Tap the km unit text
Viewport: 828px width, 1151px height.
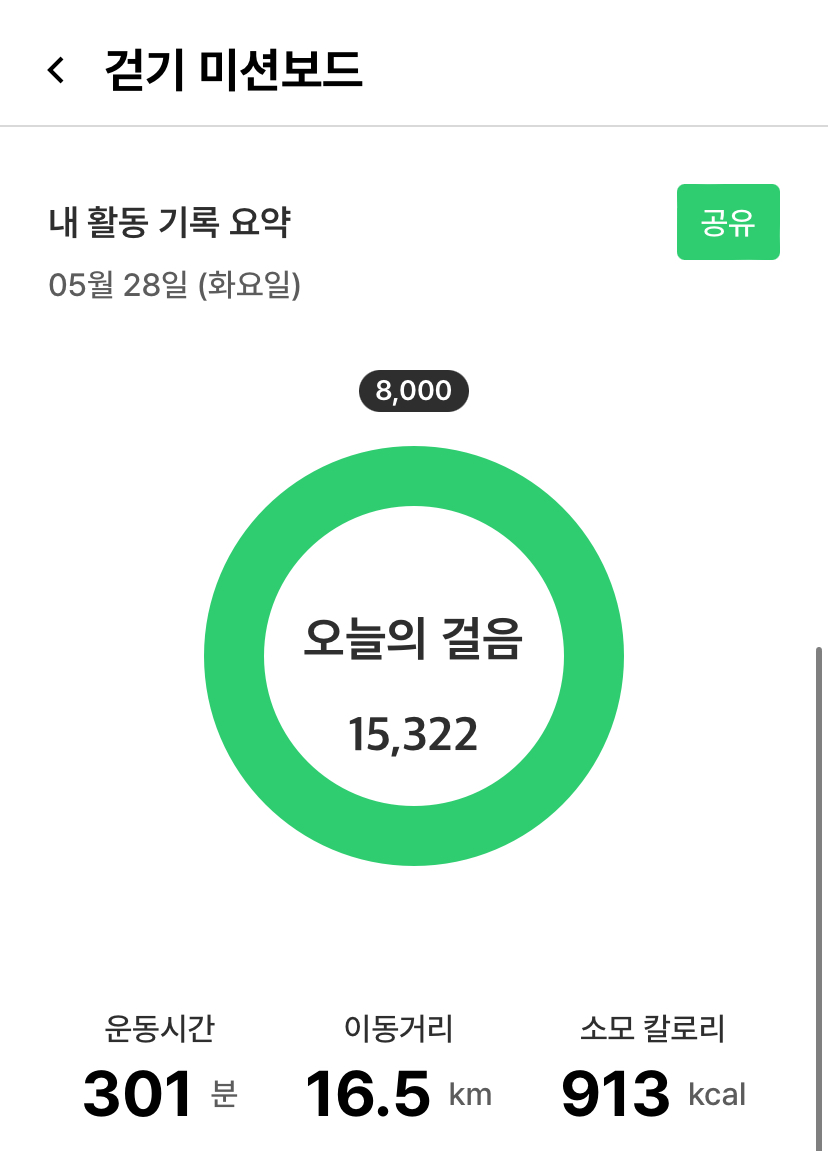470,1095
